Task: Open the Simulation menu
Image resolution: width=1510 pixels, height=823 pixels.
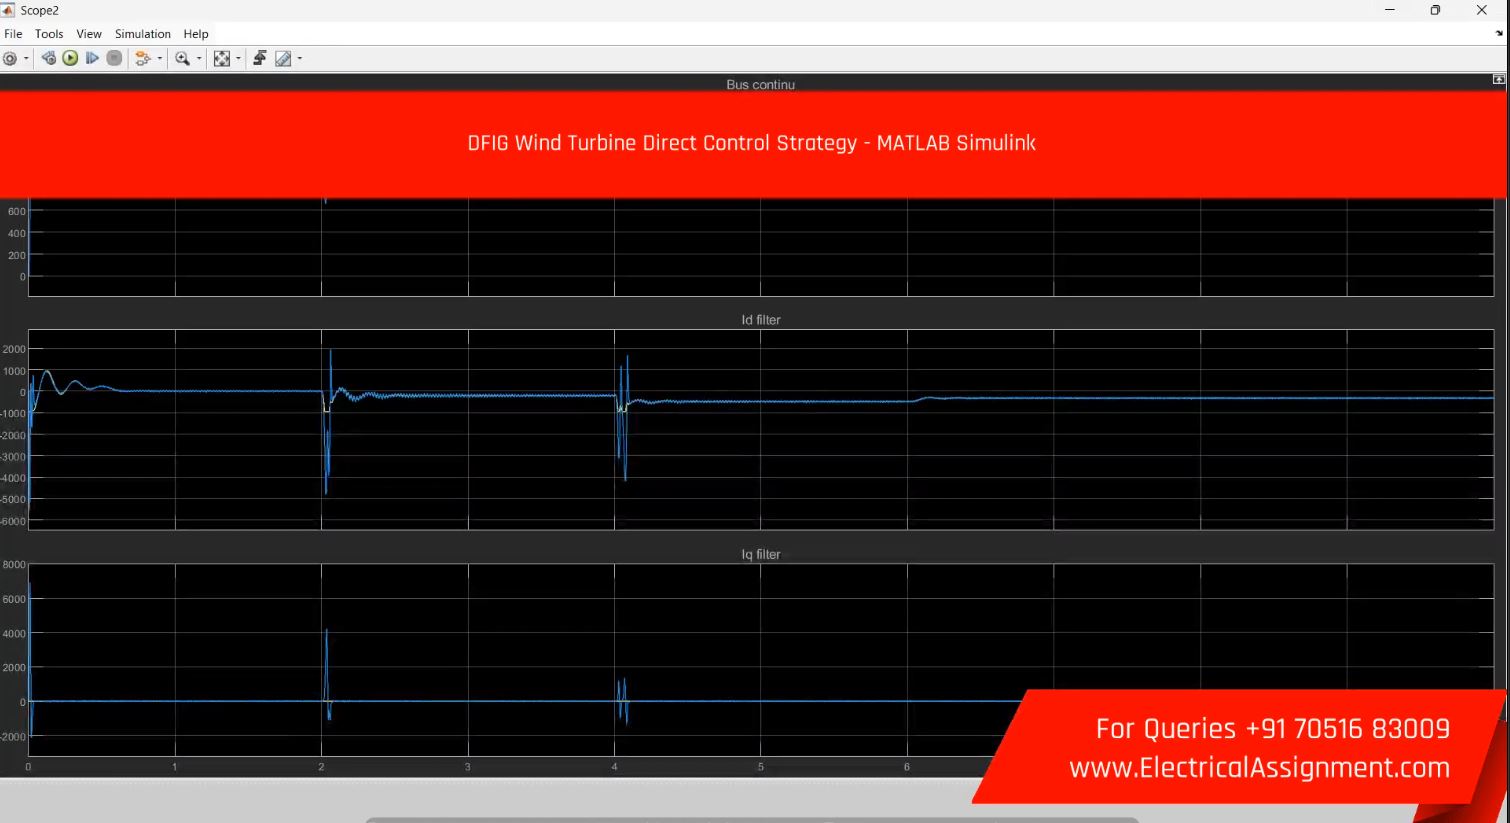Action: [x=143, y=34]
